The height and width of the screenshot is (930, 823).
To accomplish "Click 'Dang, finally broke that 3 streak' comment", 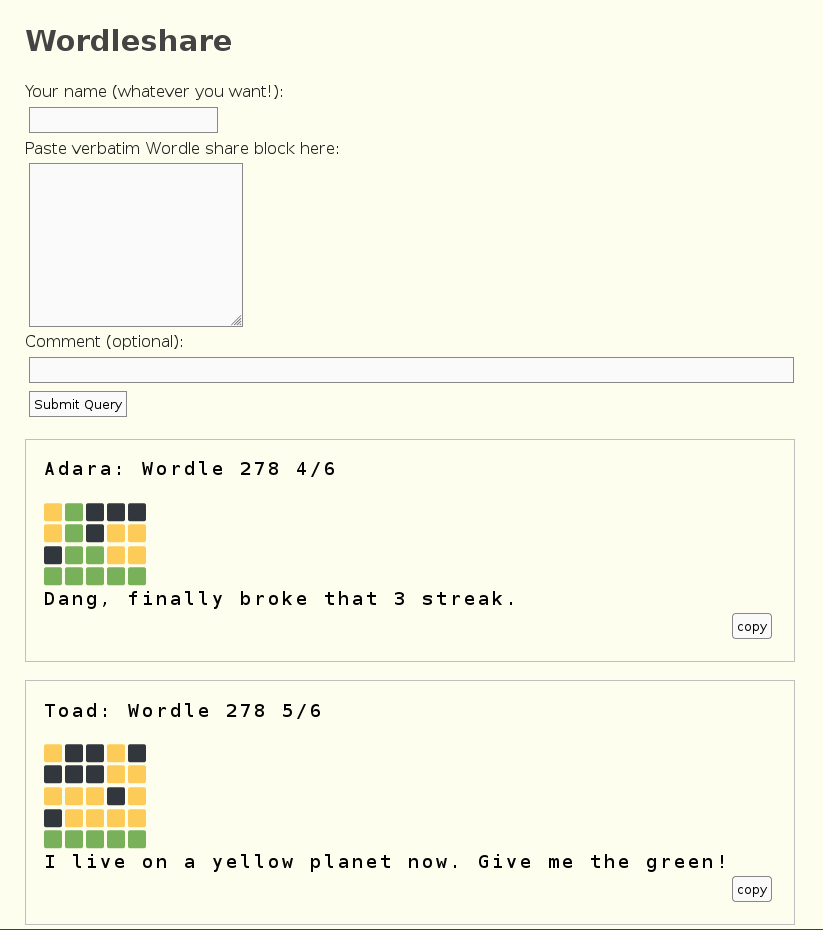I will (x=280, y=599).
